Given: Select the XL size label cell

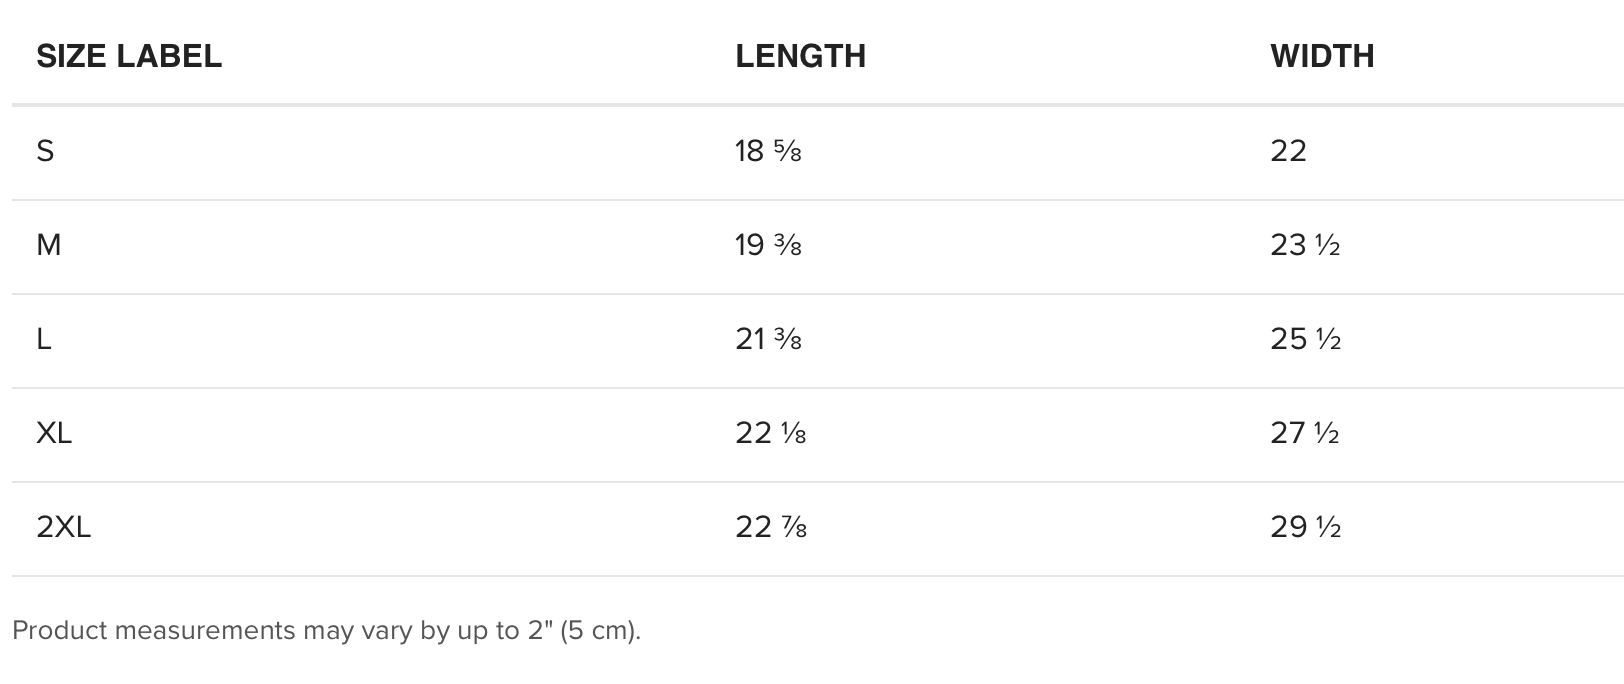Looking at the screenshot, I should click(x=54, y=433).
